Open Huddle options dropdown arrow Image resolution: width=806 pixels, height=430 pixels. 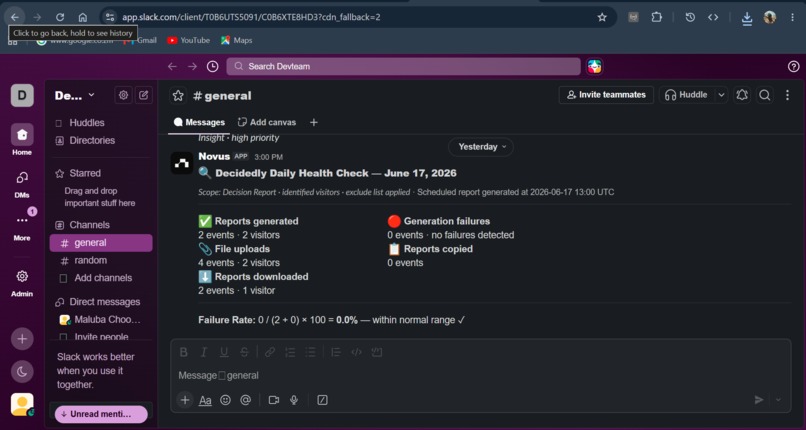point(721,95)
